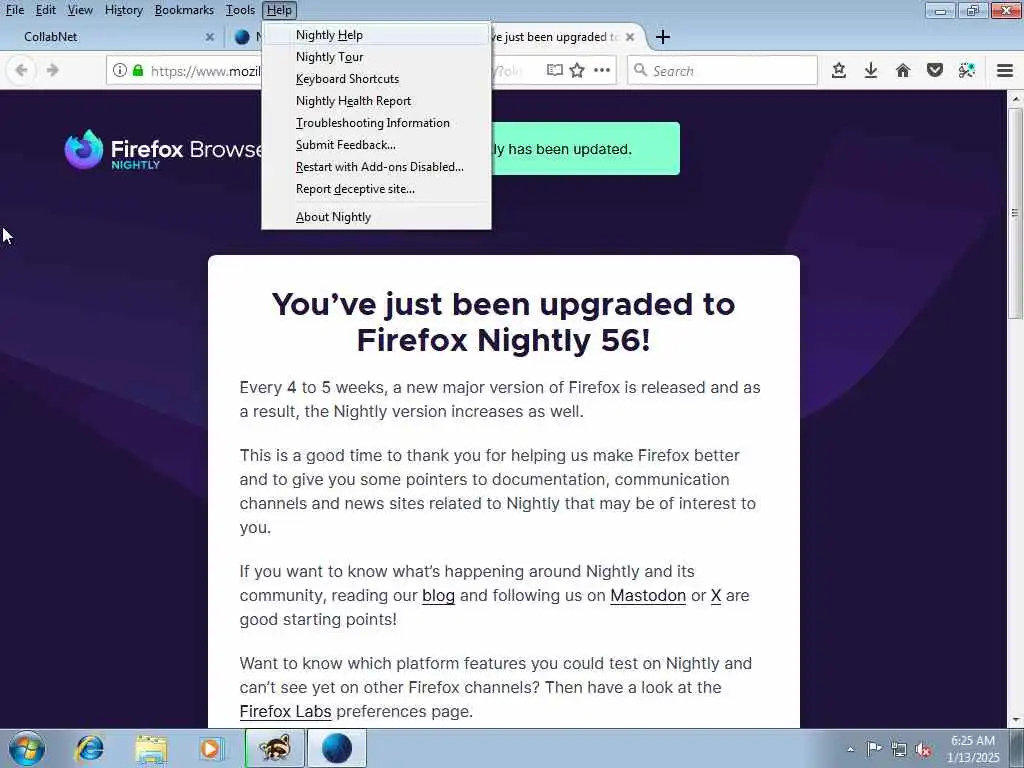
Task: Click the green secure padlock icon
Action: point(138,71)
